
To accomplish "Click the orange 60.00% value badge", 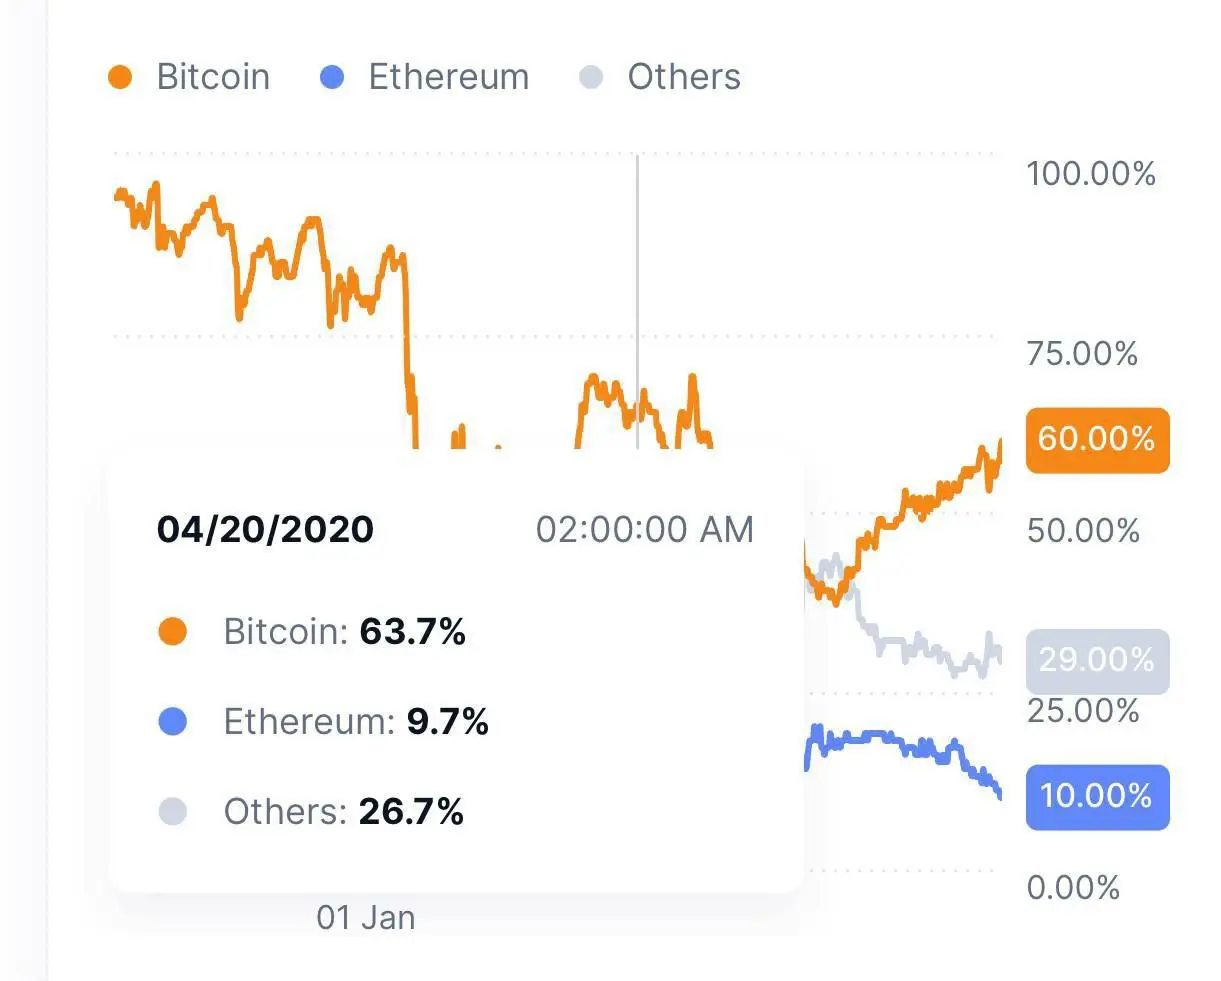I will 1097,439.
